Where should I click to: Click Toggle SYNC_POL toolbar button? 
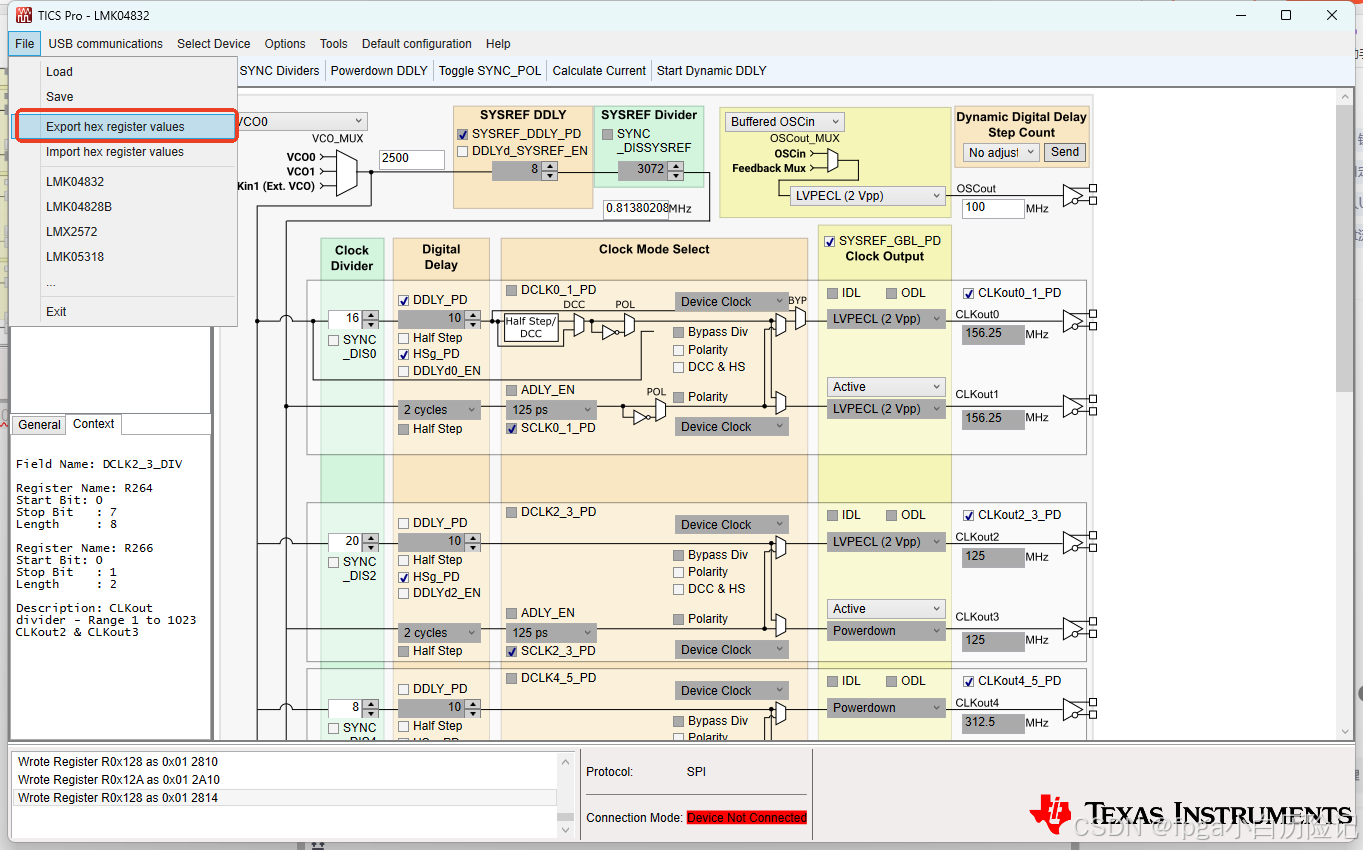(490, 71)
